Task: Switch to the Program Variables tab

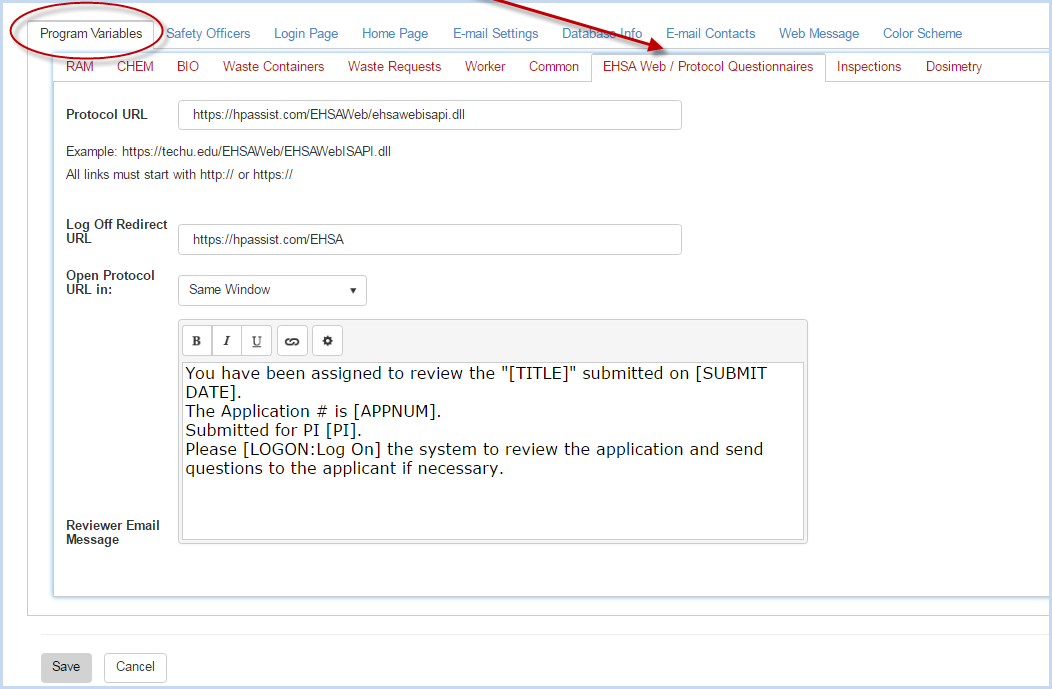Action: click(91, 34)
